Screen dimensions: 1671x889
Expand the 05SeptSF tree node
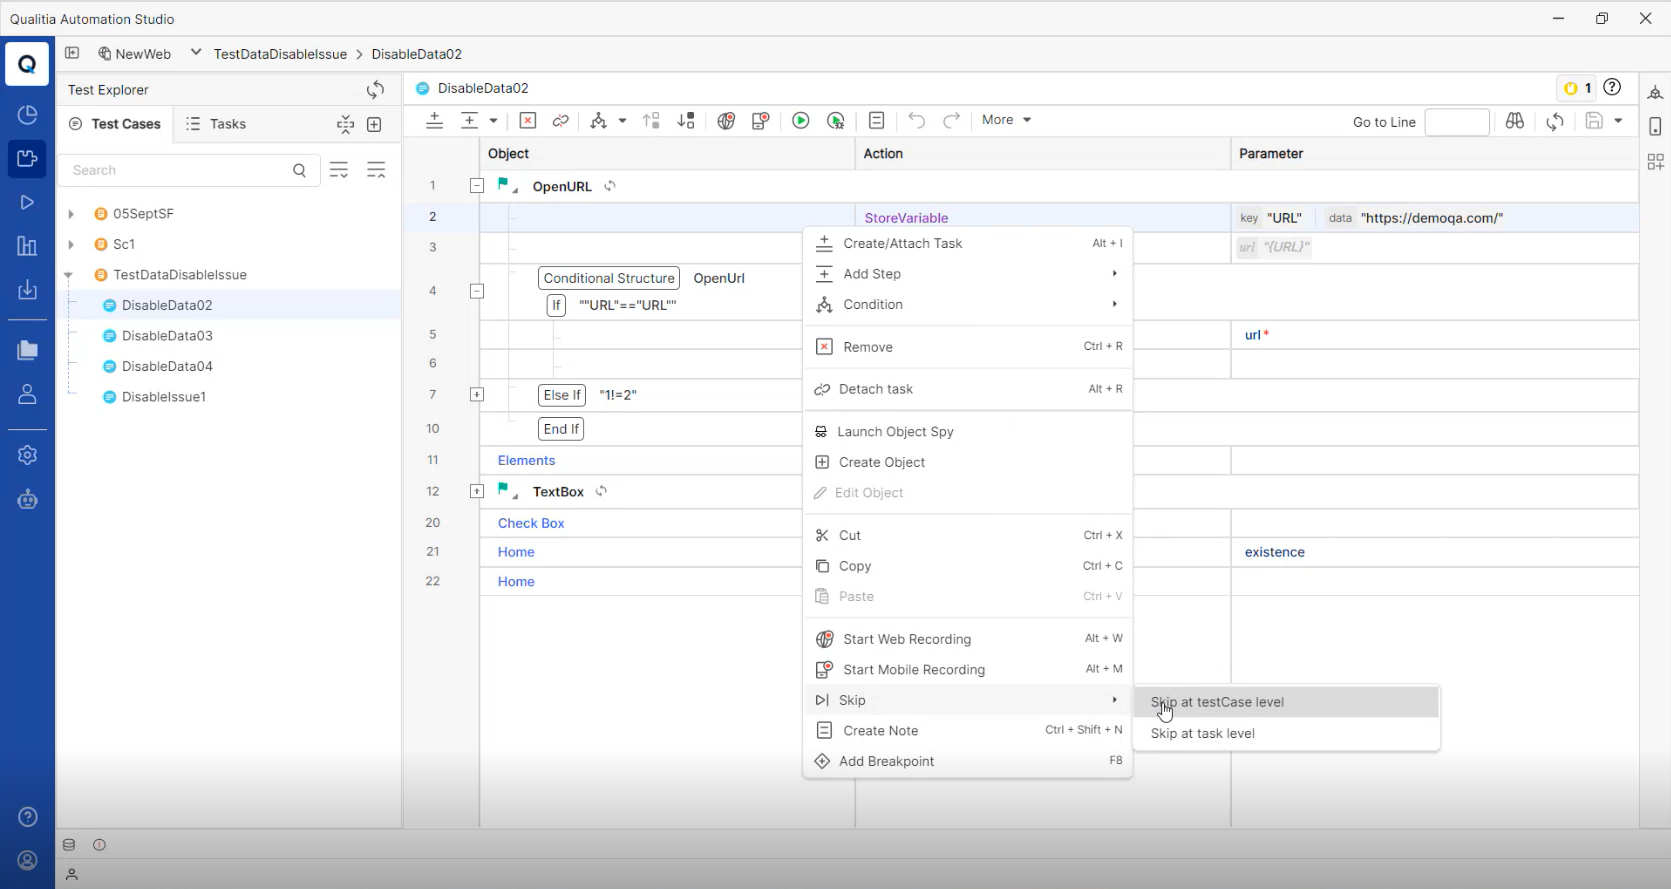[71, 214]
